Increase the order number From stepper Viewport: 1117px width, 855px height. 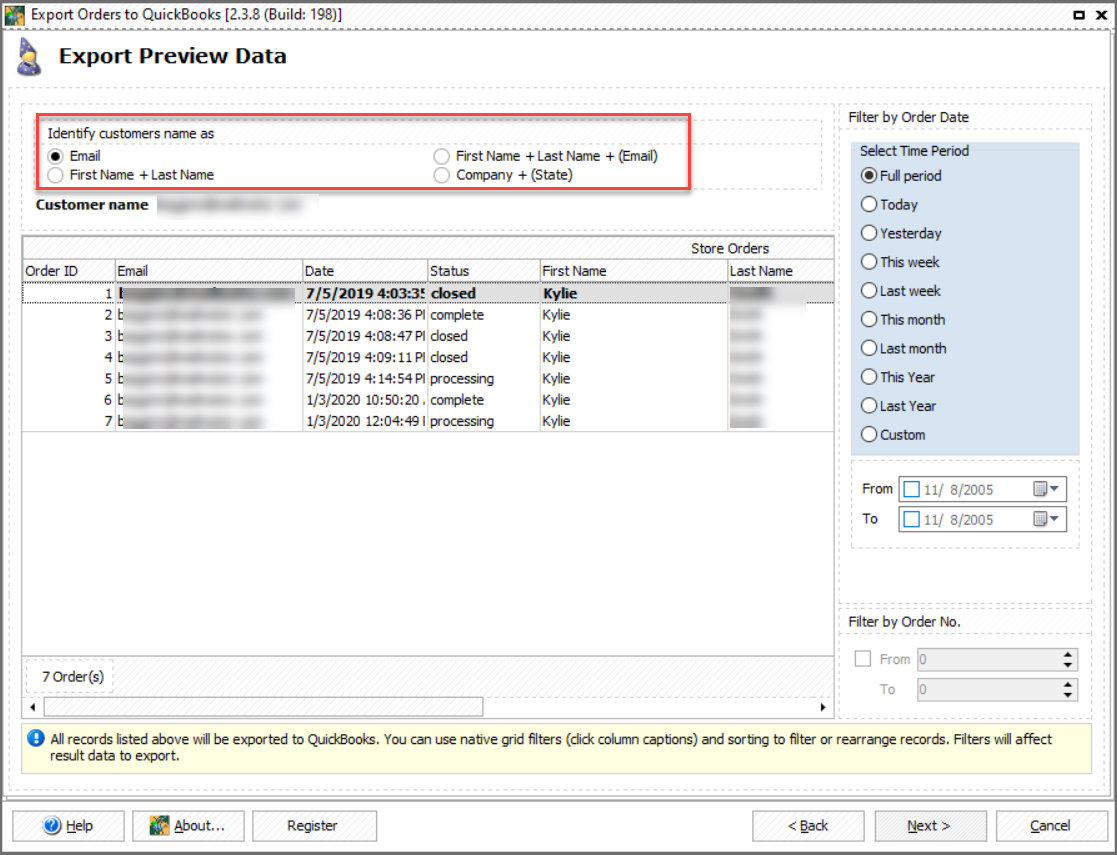[1068, 653]
